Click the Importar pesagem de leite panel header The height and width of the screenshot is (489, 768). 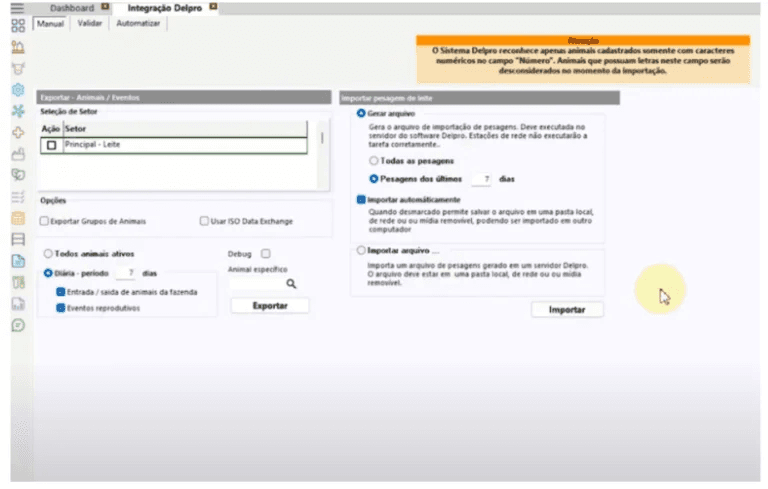[480, 98]
